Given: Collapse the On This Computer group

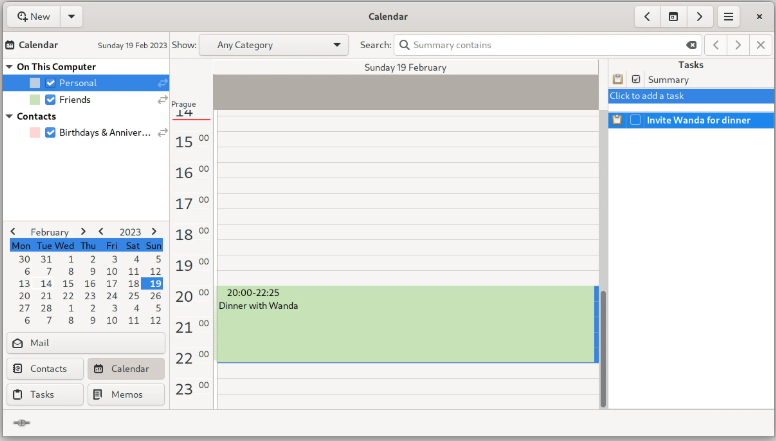Looking at the screenshot, I should click(9, 67).
